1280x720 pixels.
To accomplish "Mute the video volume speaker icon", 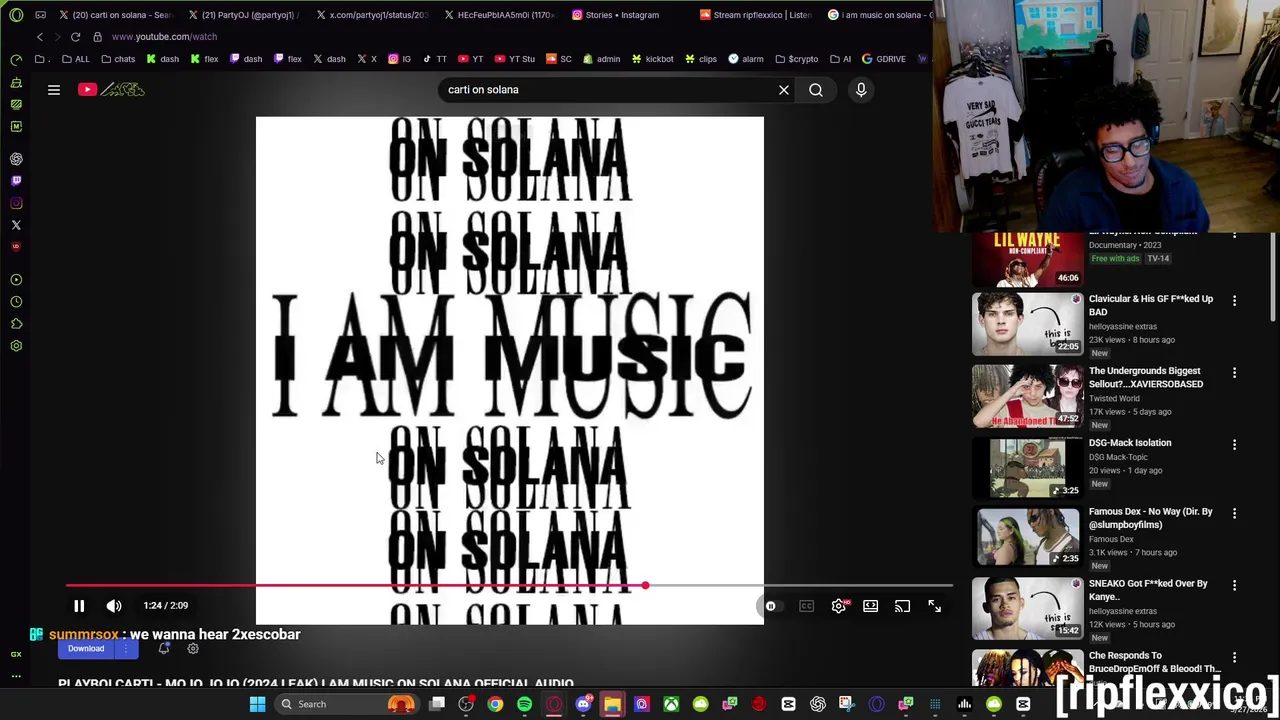I will [114, 605].
